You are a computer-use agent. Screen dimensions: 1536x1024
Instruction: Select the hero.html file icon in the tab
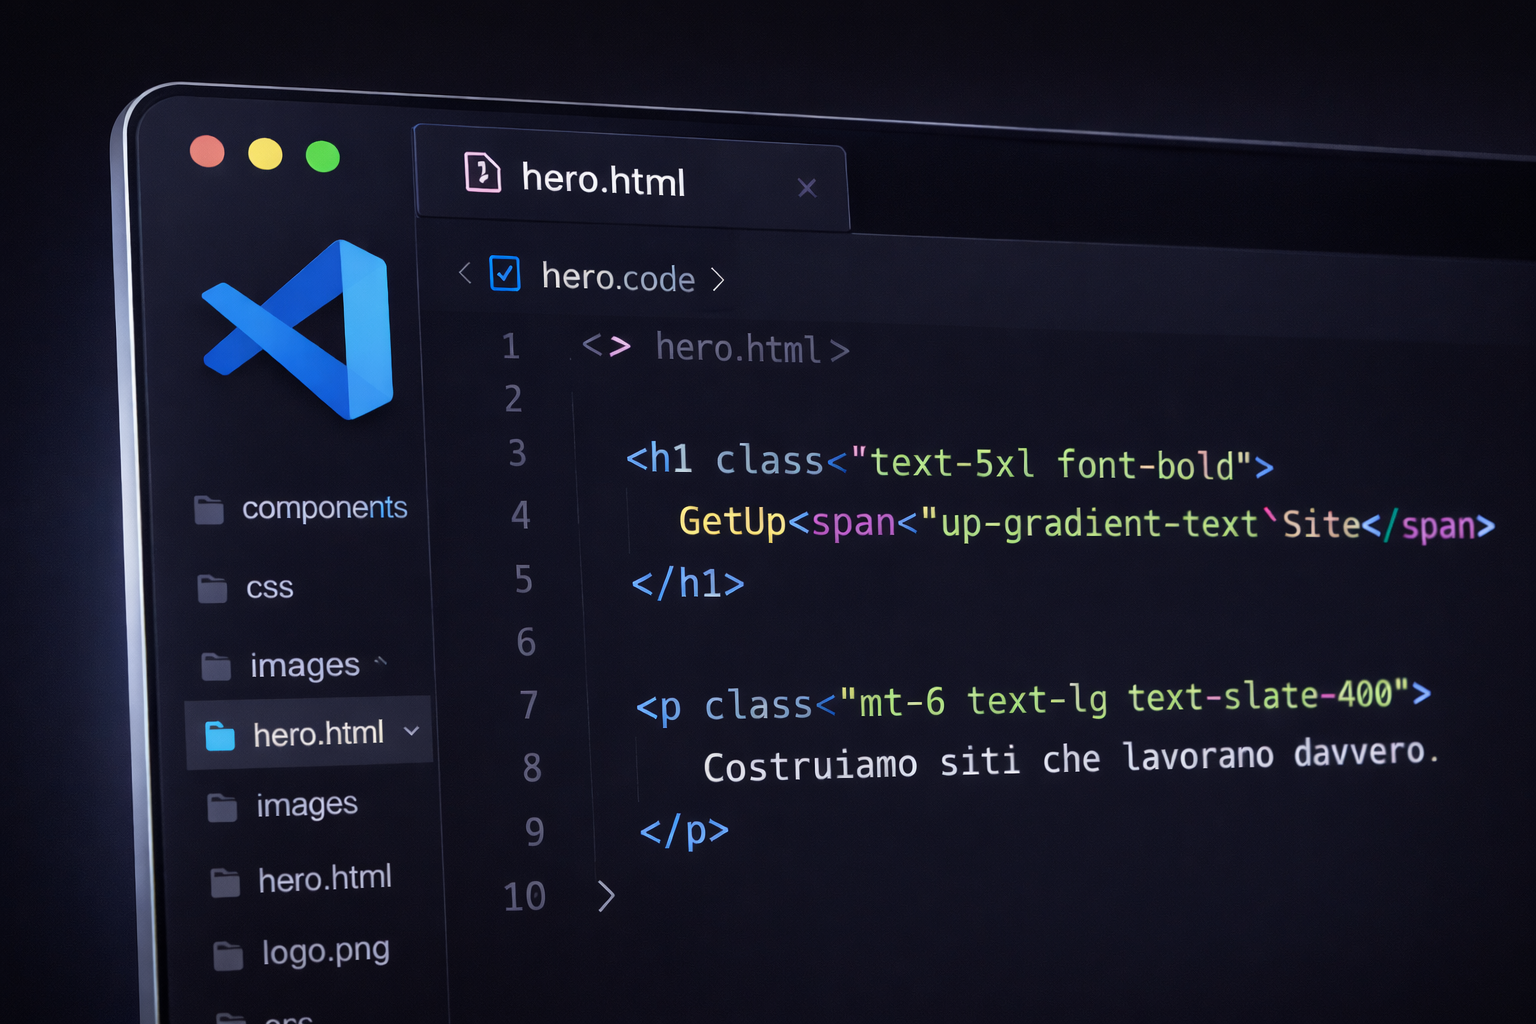point(483,174)
